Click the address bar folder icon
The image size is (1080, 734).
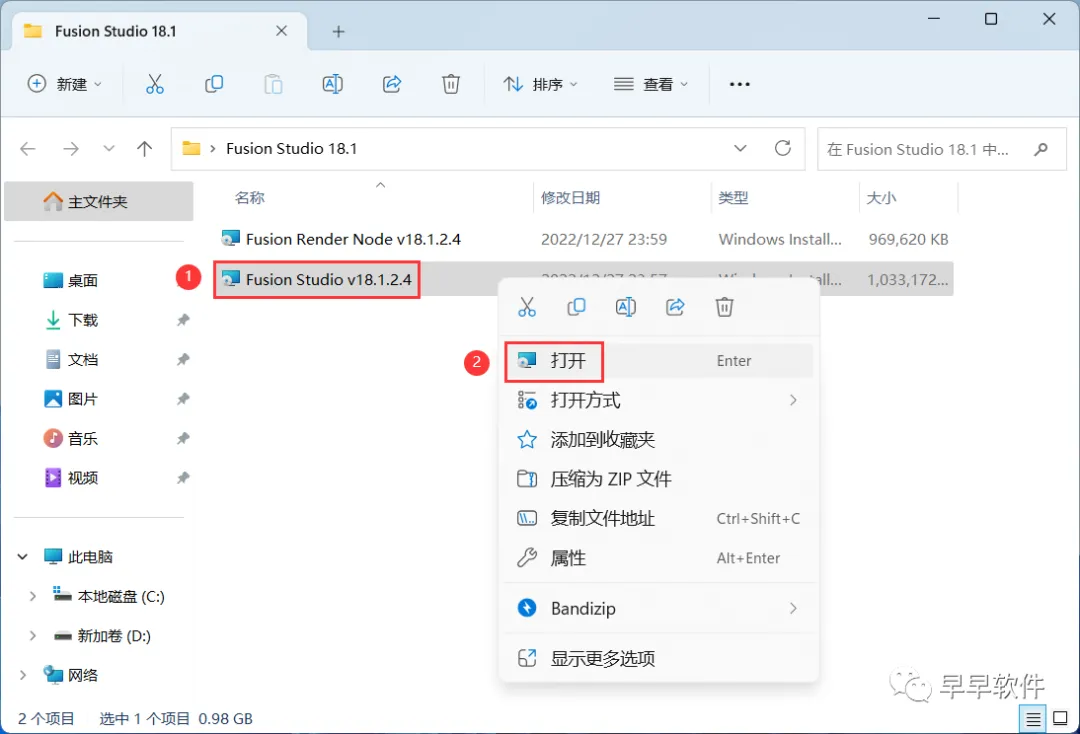pyautogui.click(x=191, y=148)
